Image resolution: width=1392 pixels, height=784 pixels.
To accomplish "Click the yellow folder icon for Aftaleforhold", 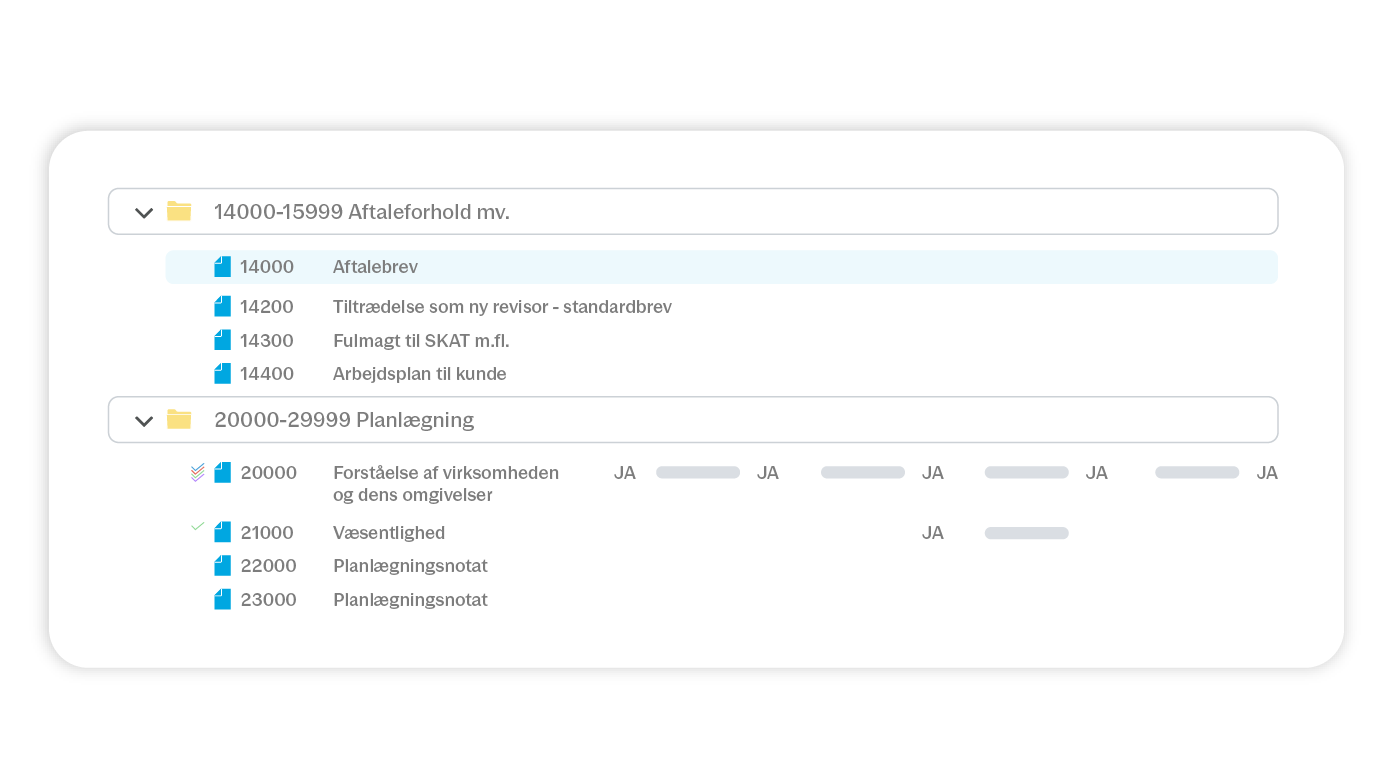I will tap(179, 211).
